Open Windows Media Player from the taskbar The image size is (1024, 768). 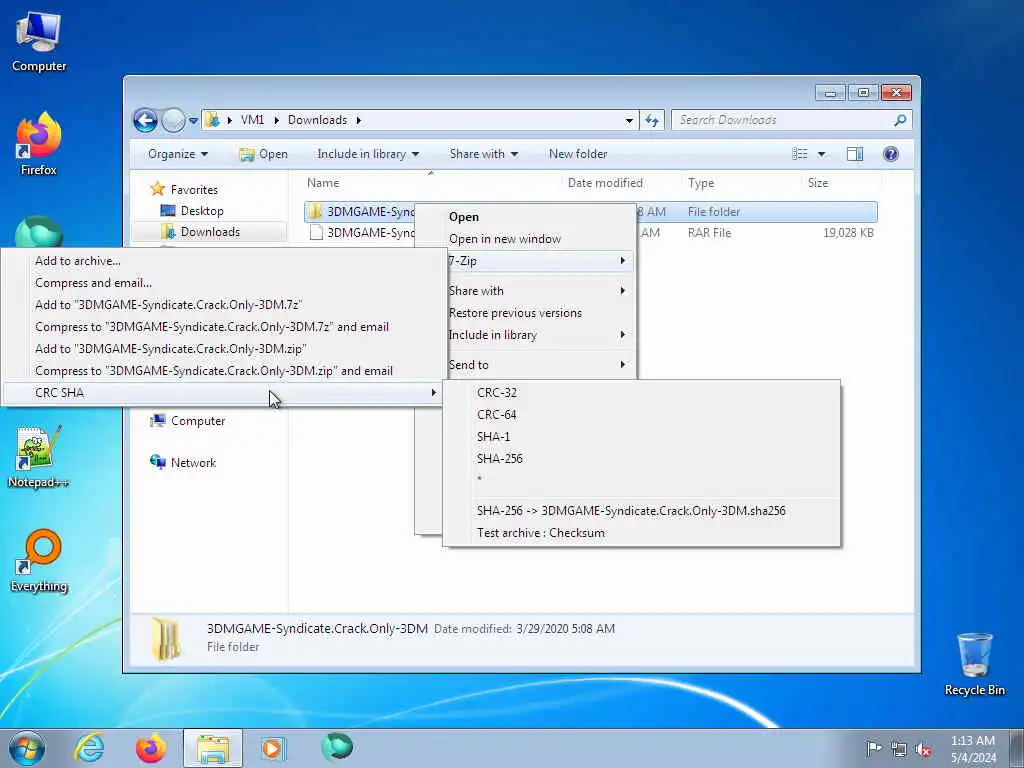272,748
